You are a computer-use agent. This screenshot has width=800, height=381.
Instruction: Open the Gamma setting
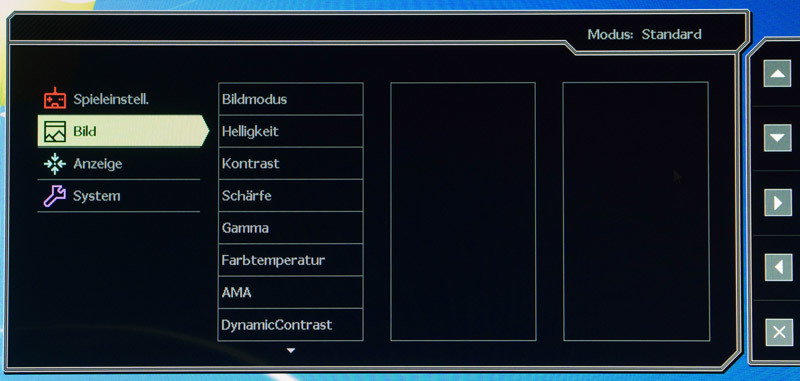point(290,227)
